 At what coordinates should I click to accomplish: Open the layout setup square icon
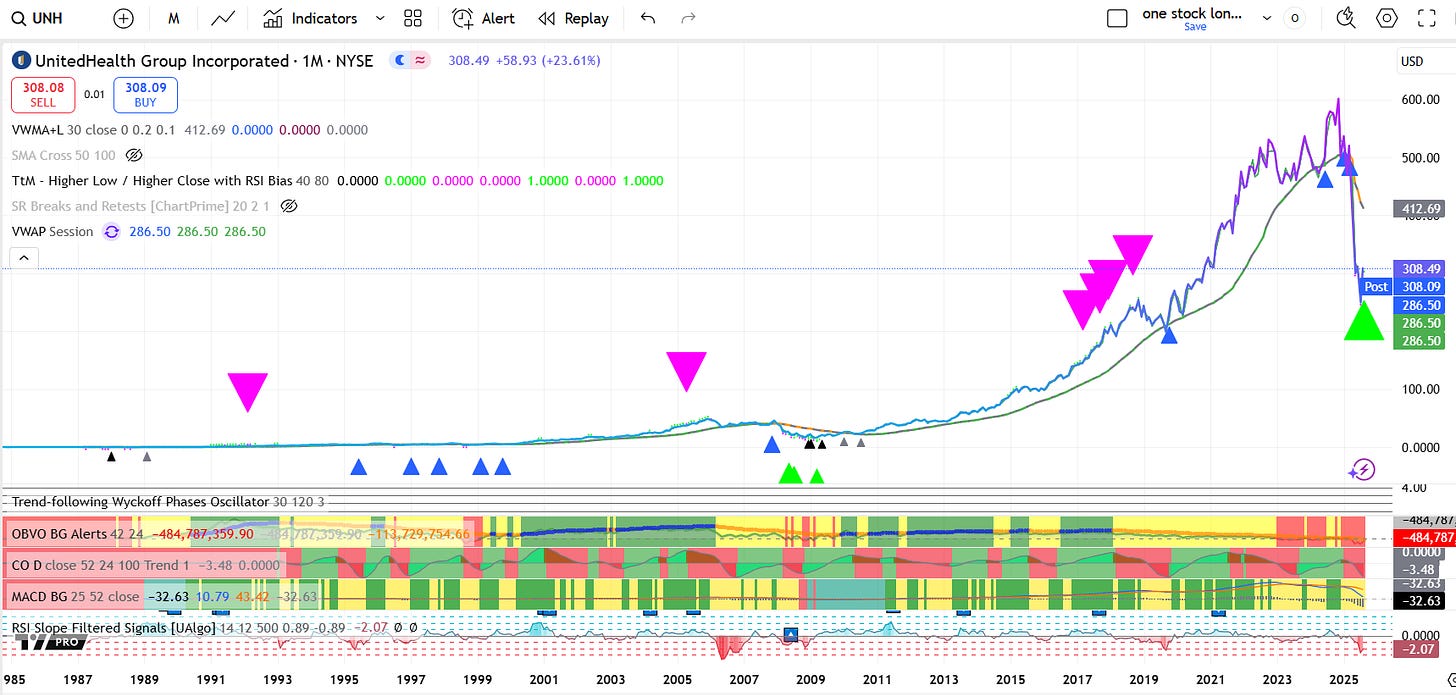click(1117, 18)
